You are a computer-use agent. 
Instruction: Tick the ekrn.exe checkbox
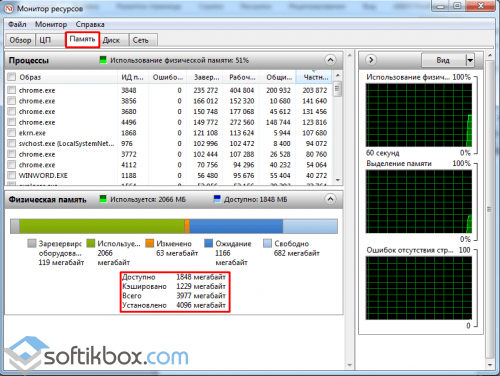click(12, 133)
